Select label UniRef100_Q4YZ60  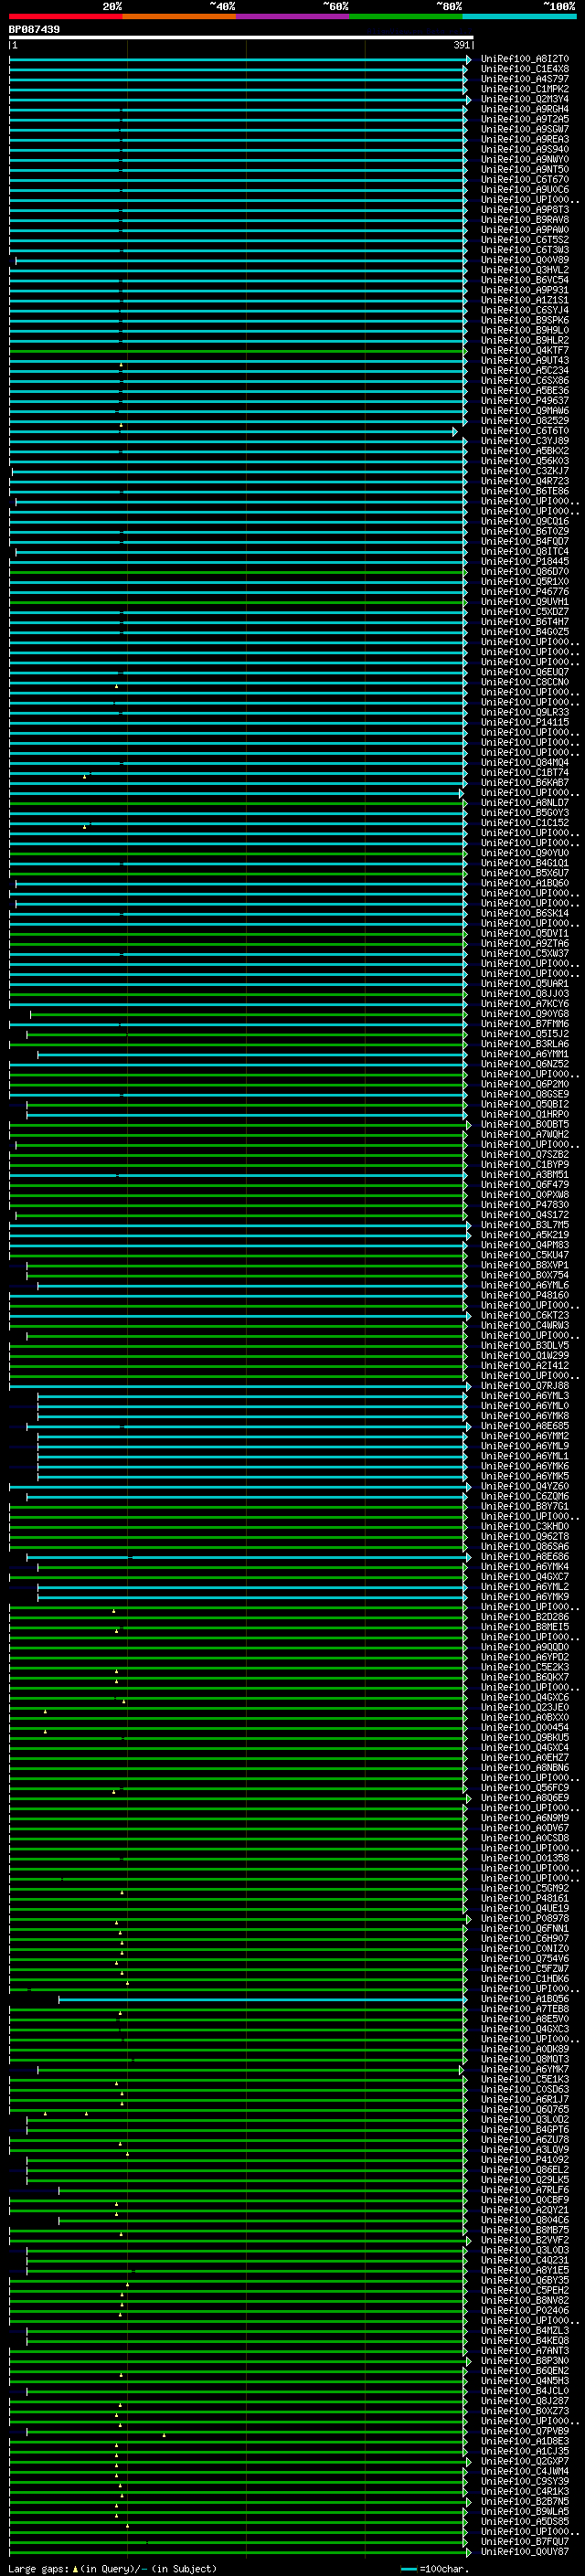click(x=525, y=1486)
